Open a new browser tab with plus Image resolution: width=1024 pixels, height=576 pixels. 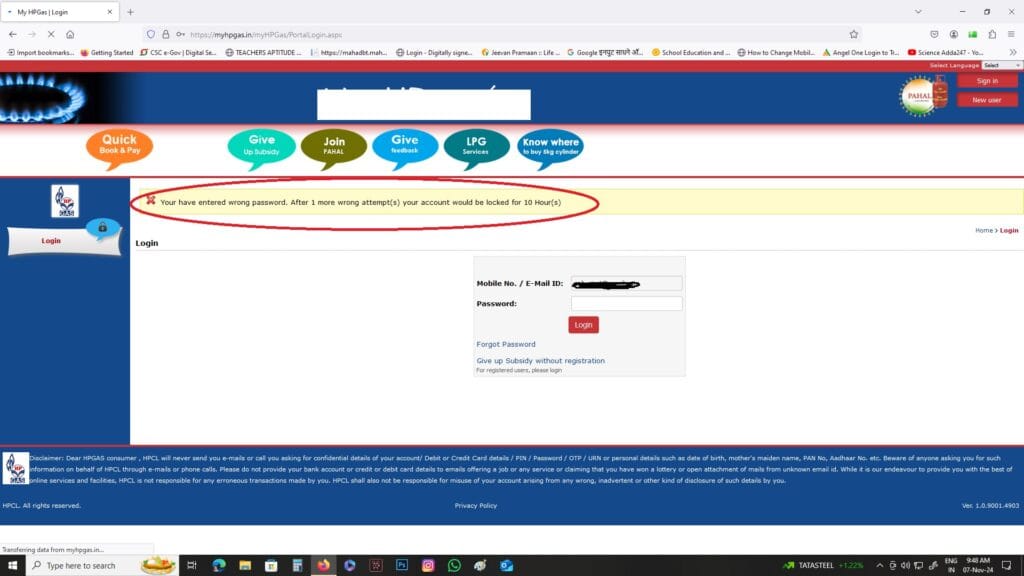point(131,12)
